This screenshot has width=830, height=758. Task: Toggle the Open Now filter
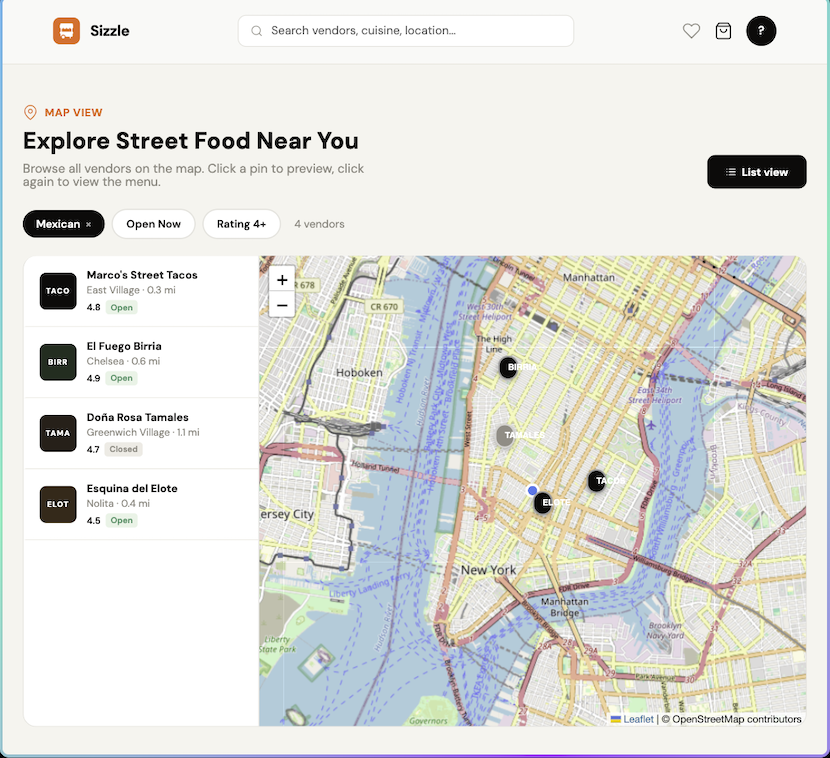[154, 224]
